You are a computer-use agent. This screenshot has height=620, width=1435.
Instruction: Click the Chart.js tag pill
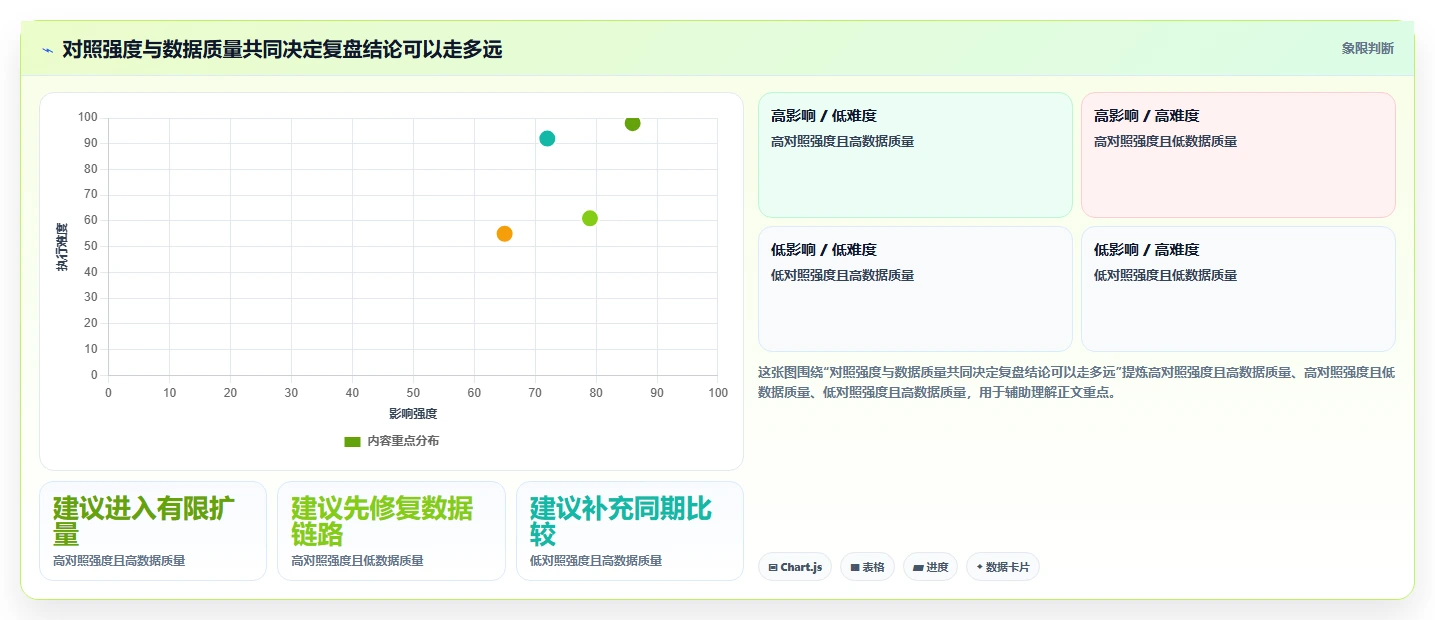pos(795,567)
